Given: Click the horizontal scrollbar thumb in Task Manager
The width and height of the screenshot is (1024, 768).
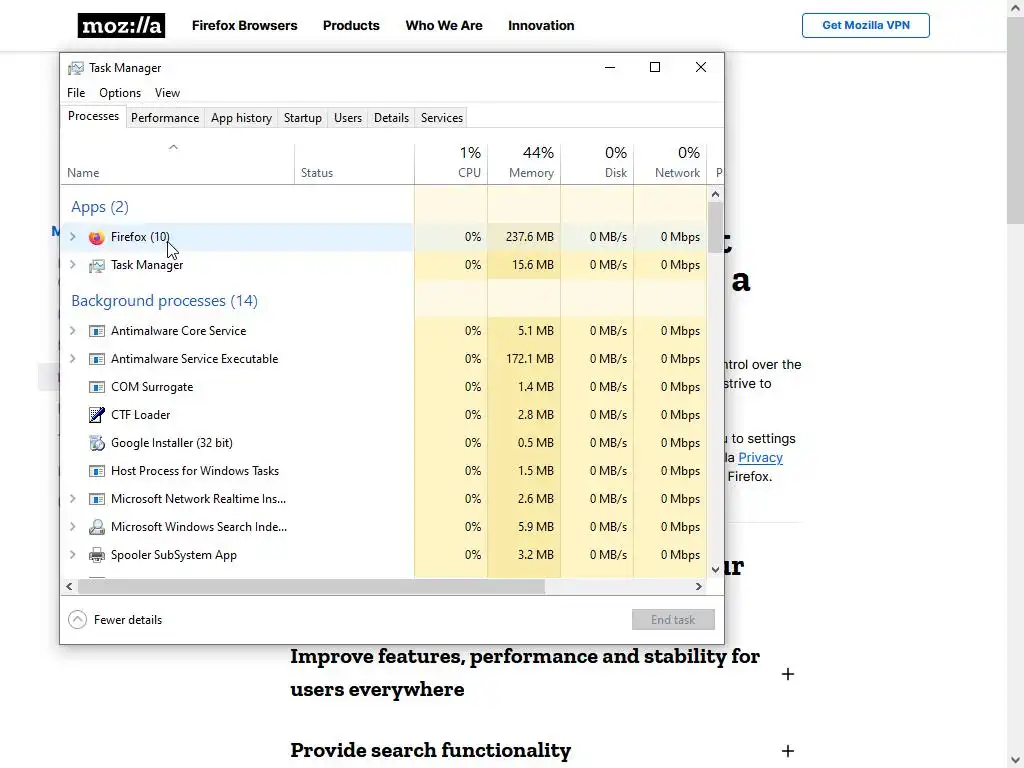Looking at the screenshot, I should (x=311, y=586).
